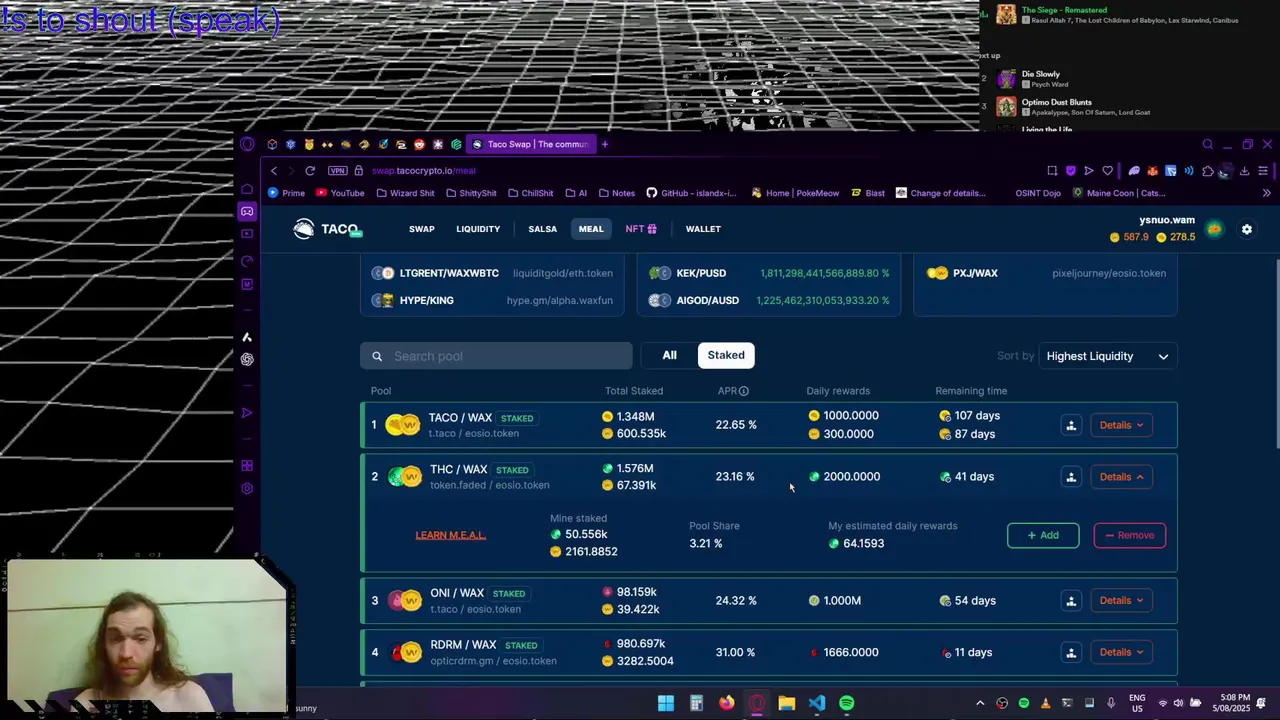Viewport: 1280px width, 720px height.
Task: Open the SALSA menu item
Action: pos(543,229)
